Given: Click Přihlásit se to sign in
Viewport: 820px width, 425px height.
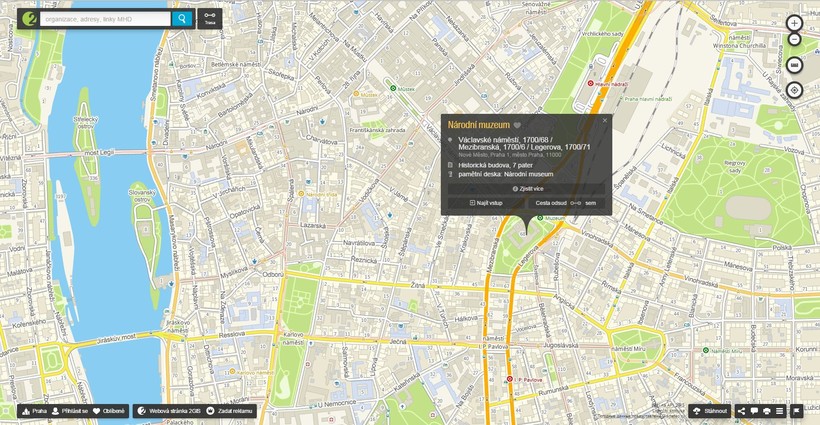Looking at the screenshot, I should (69, 411).
